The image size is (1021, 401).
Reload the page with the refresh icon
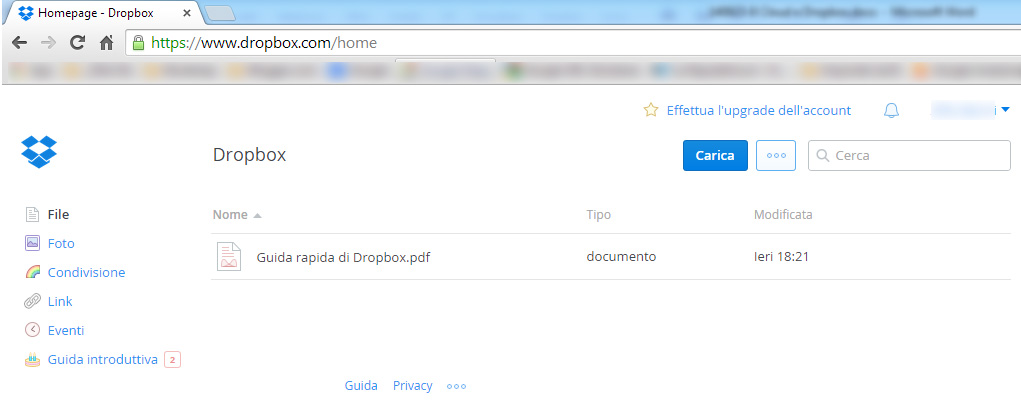tap(77, 44)
